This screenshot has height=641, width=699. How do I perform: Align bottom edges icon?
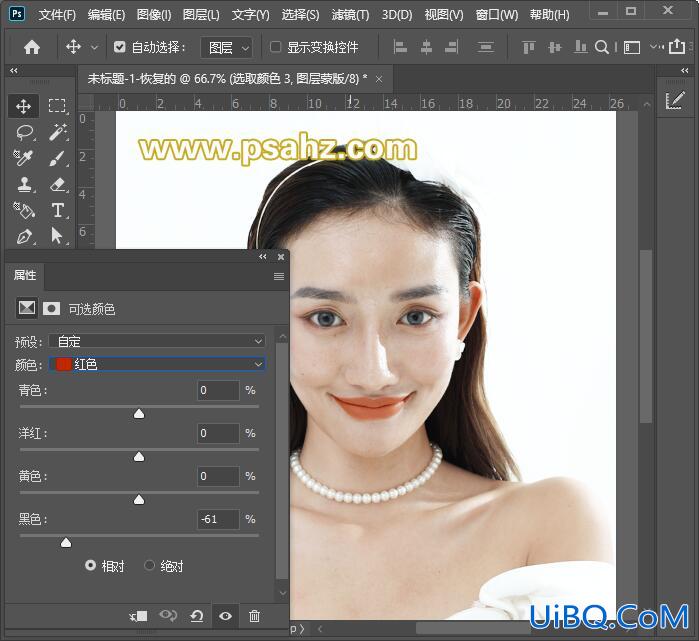pos(580,47)
